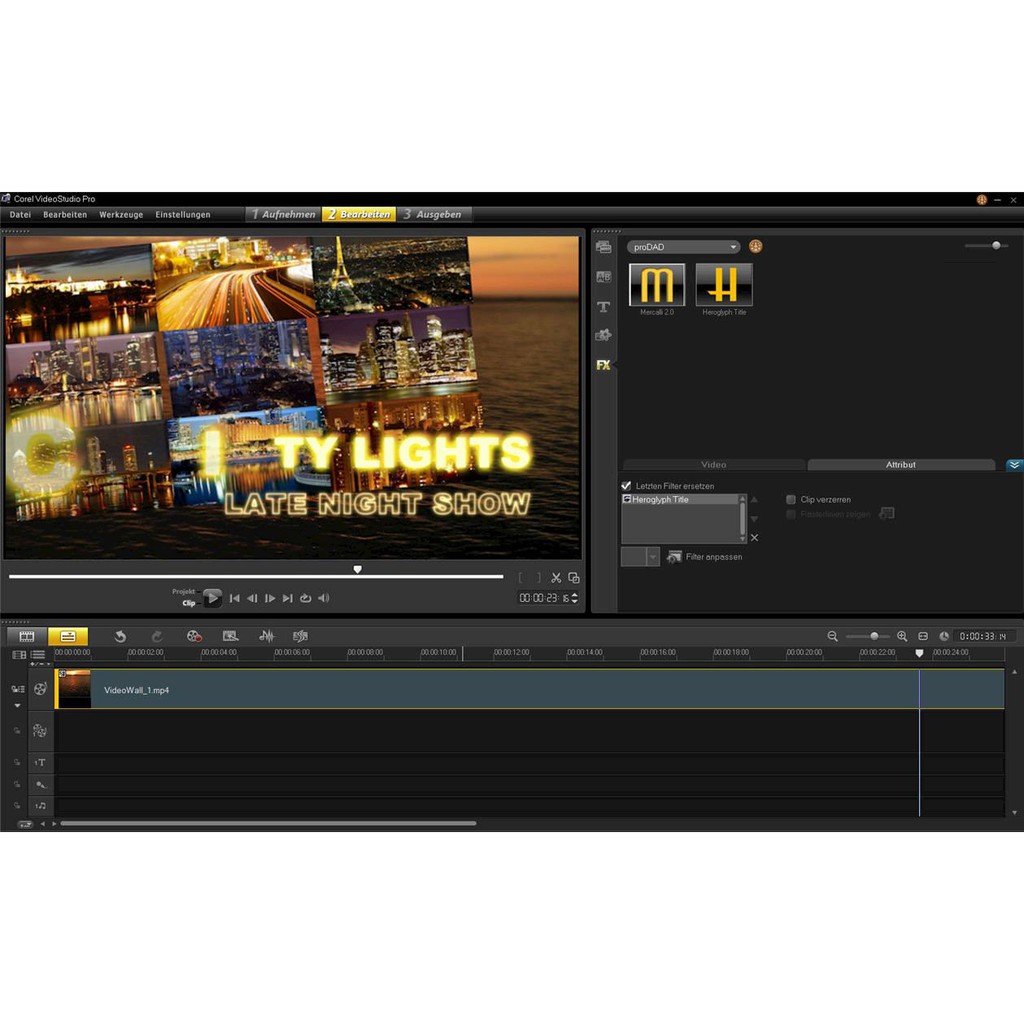The width and height of the screenshot is (1024, 1024).
Task: Open the Media library panel icon
Action: coord(603,247)
